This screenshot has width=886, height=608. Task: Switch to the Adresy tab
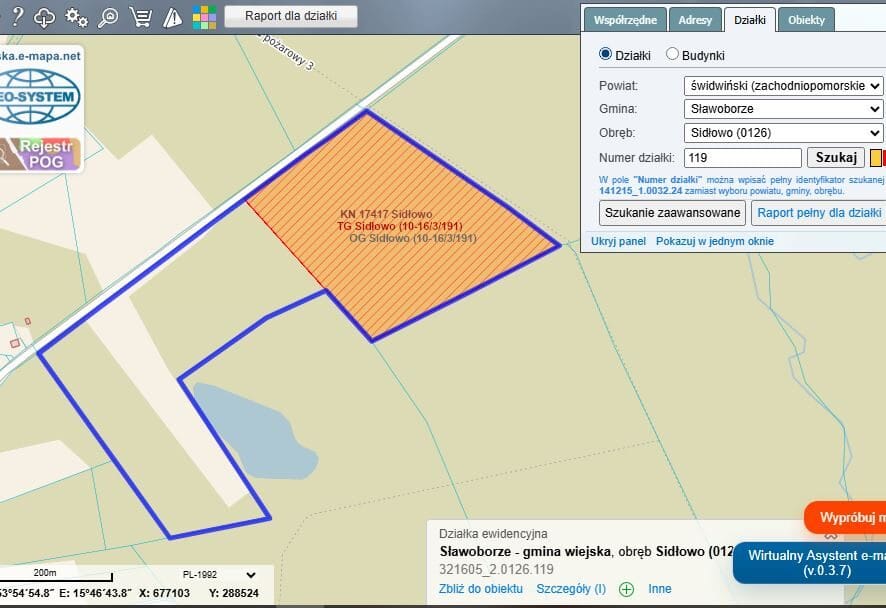pyautogui.click(x=695, y=20)
